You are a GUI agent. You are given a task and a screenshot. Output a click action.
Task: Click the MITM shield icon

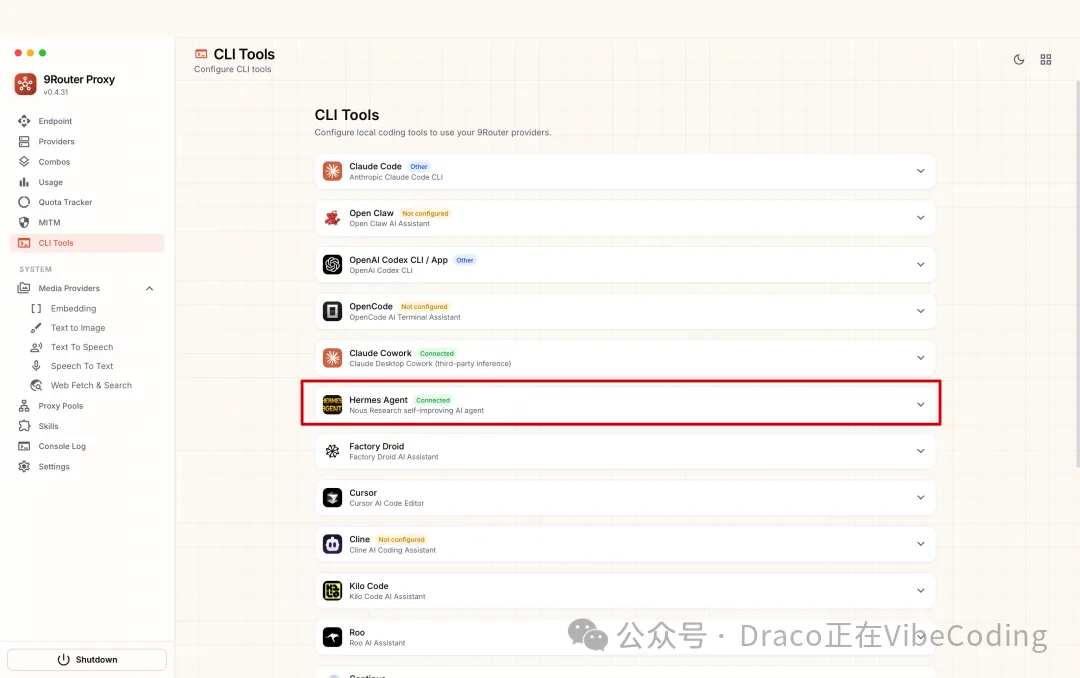pos(24,223)
